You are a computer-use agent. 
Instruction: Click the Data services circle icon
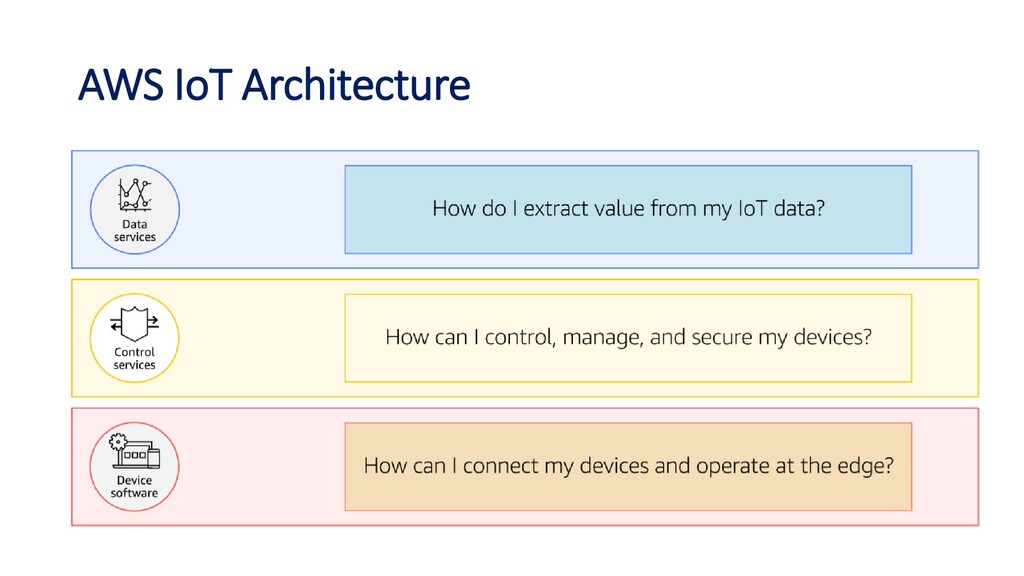(135, 209)
